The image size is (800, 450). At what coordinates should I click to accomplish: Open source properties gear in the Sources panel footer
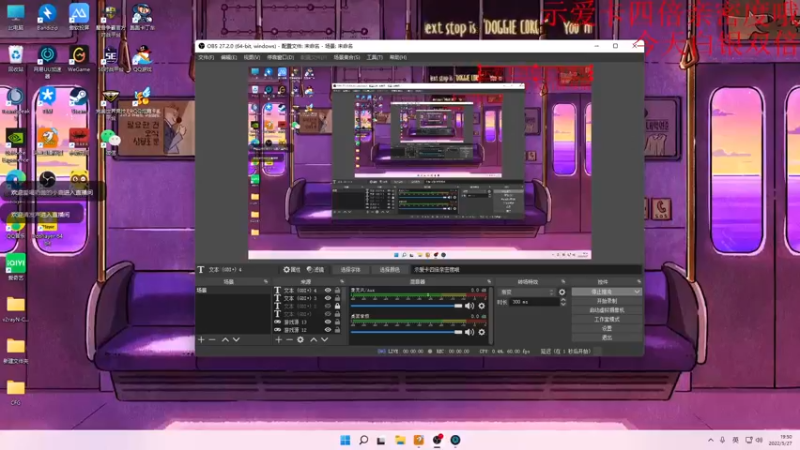point(301,339)
